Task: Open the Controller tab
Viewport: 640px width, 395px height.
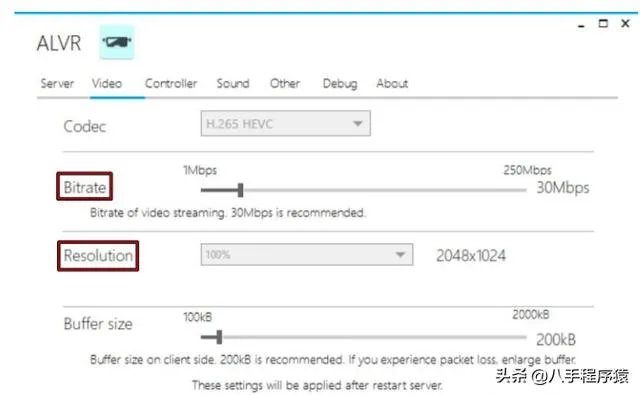Action: (171, 84)
